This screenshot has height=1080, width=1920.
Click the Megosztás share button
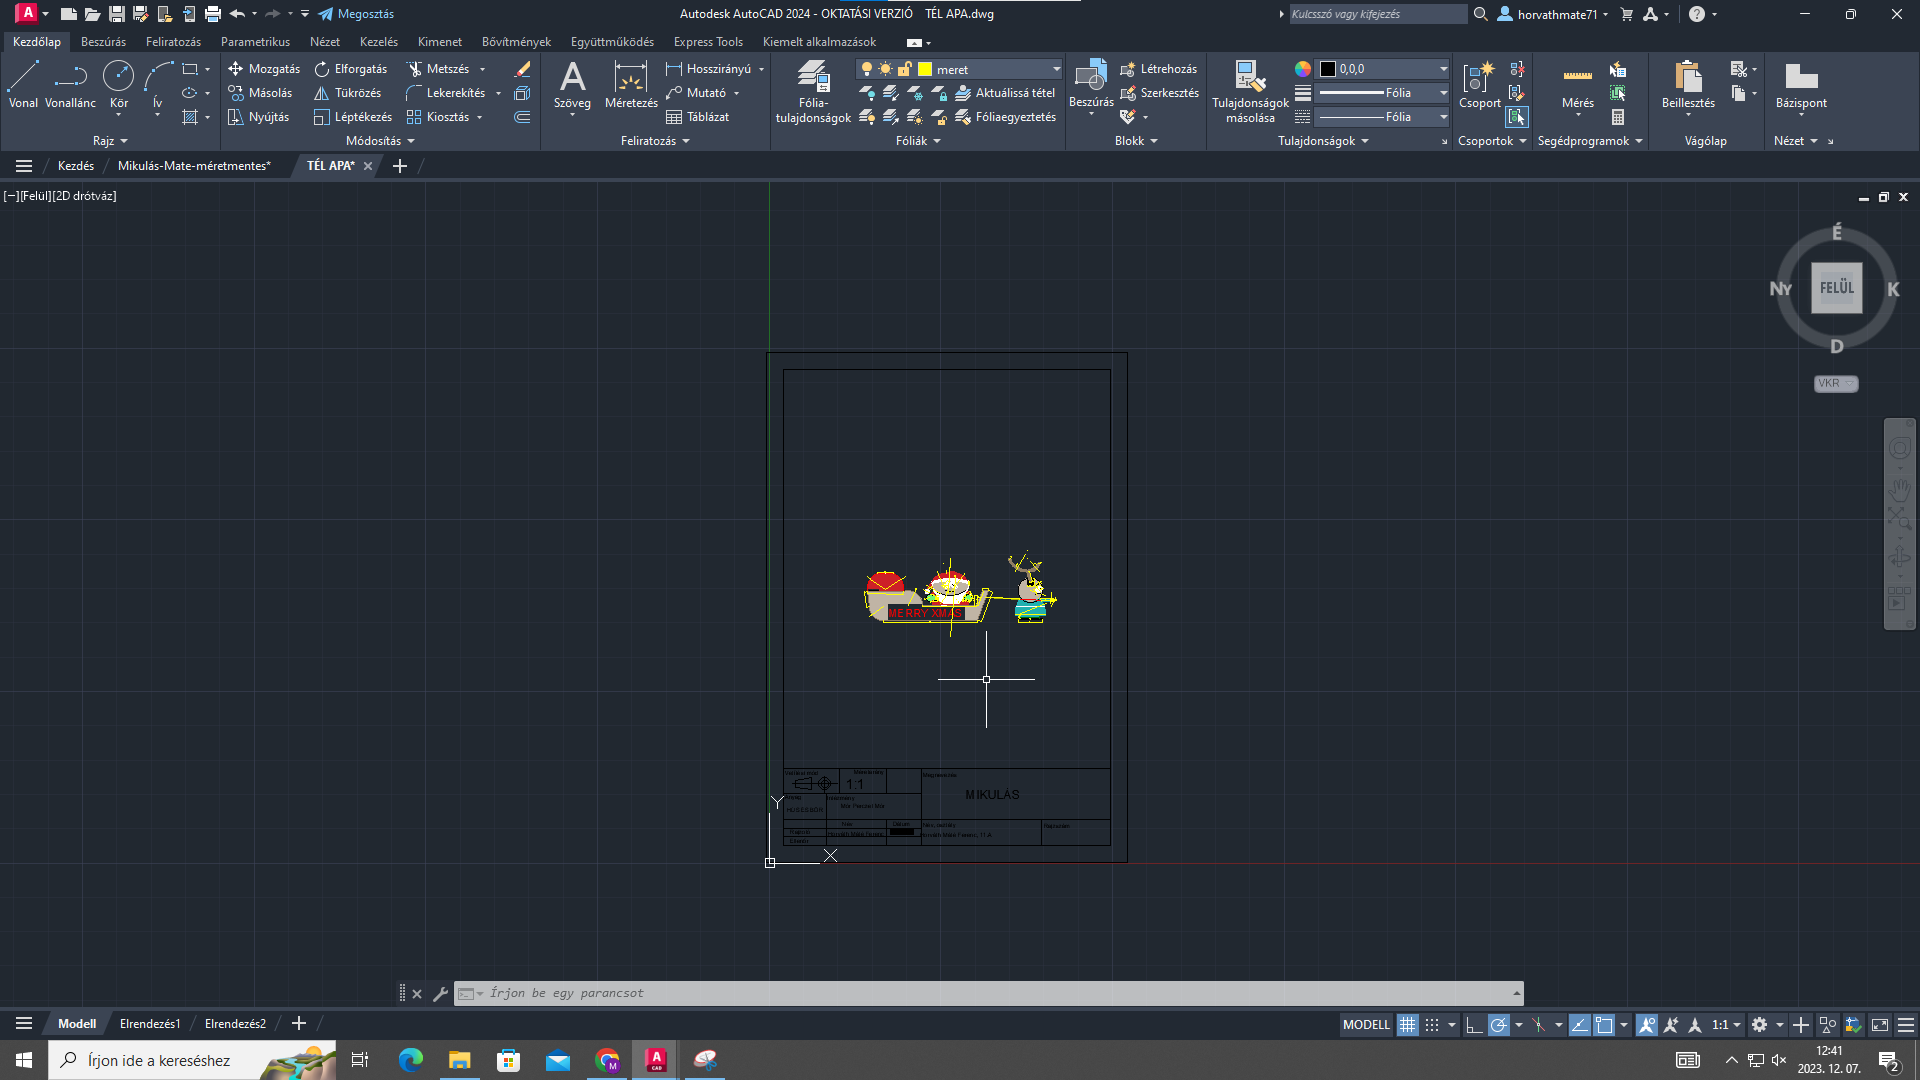point(356,14)
